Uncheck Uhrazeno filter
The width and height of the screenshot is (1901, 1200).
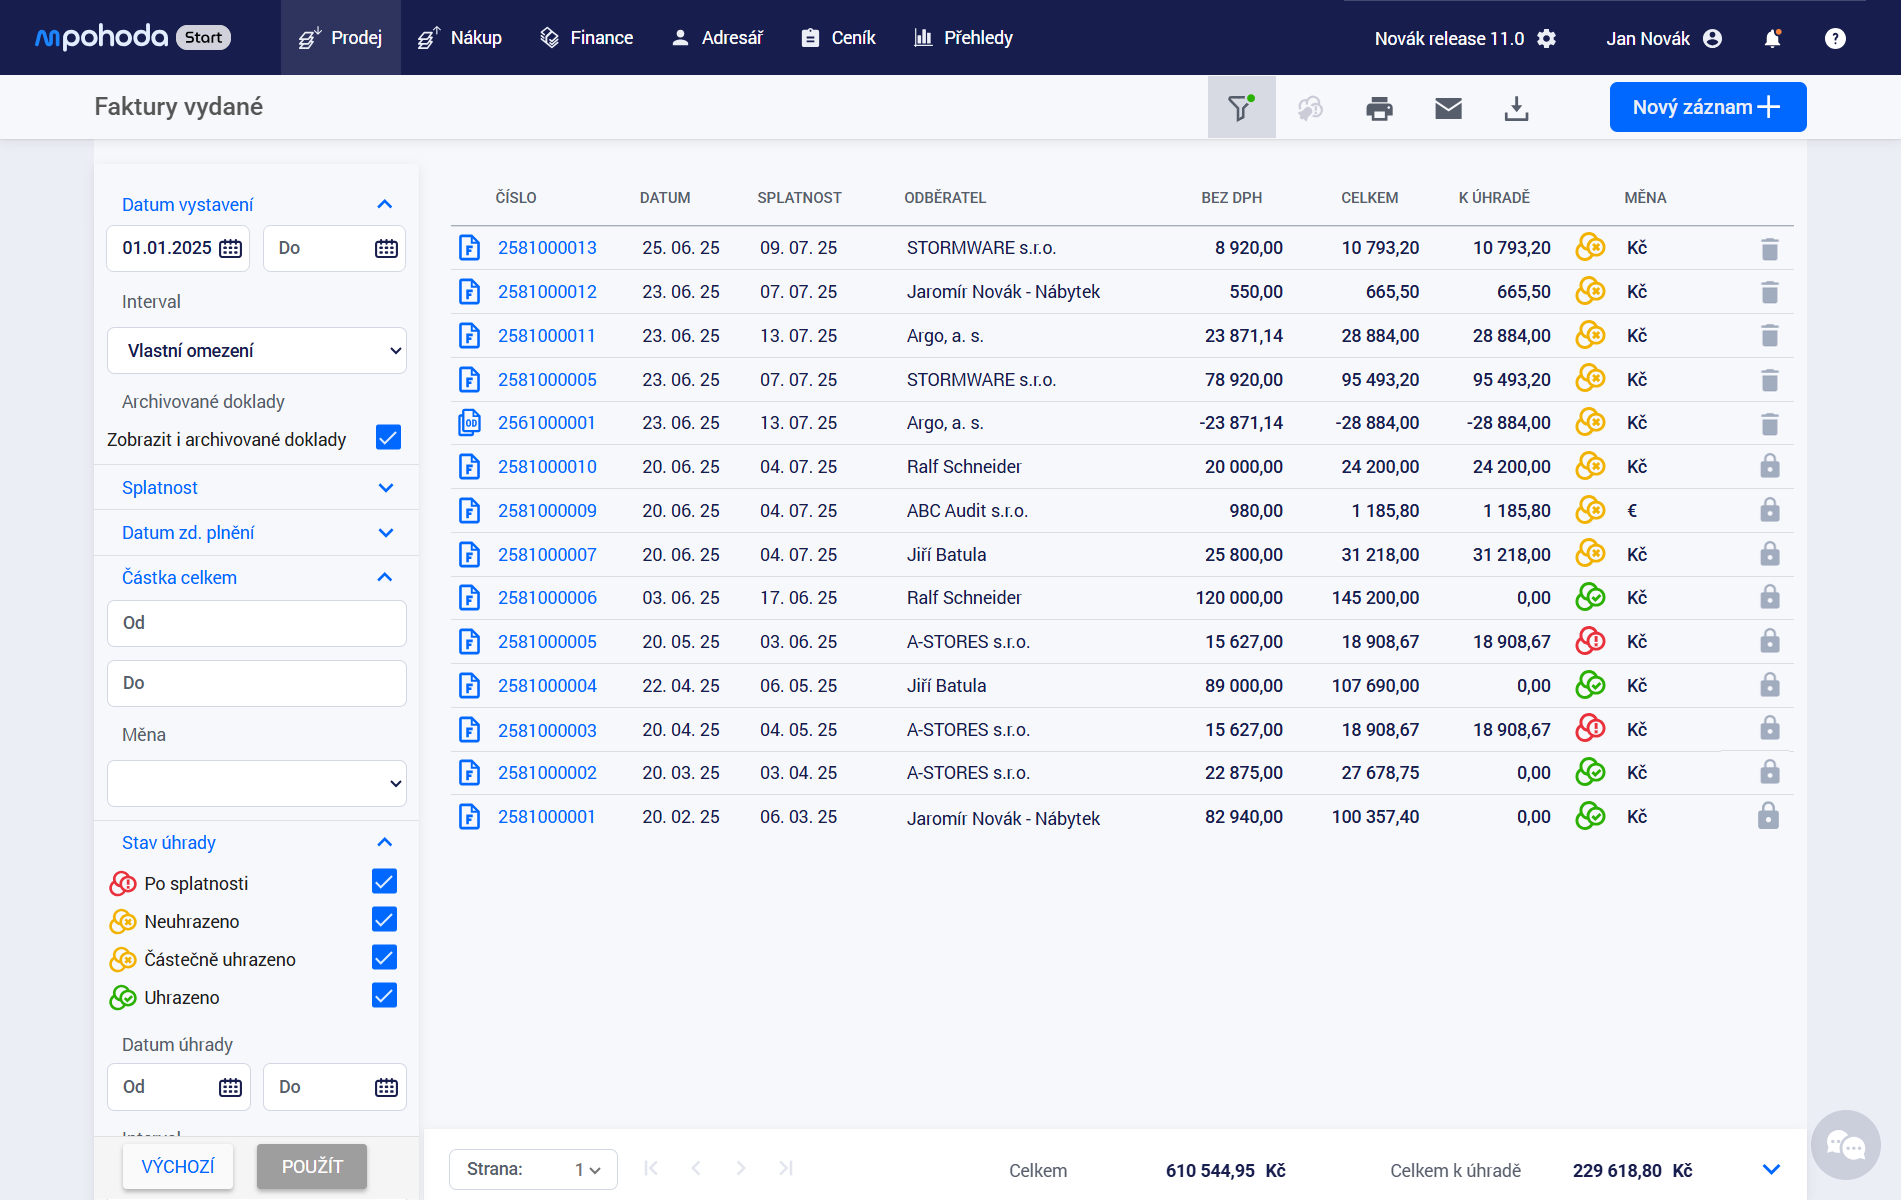pos(384,995)
